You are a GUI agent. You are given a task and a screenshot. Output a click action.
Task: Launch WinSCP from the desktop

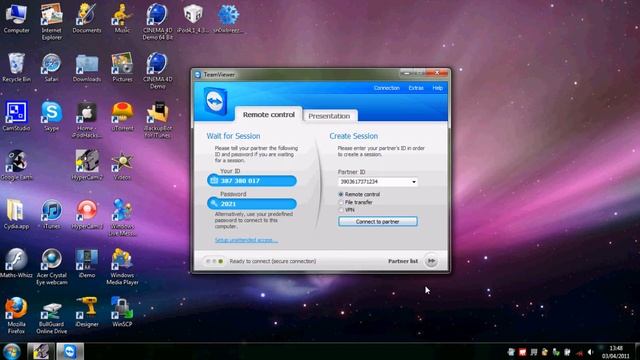click(122, 312)
